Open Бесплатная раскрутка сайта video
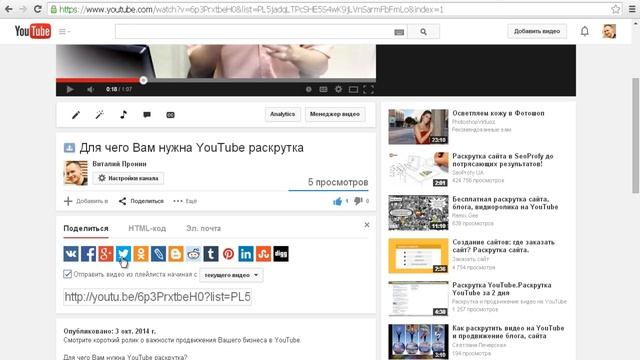This screenshot has height=360, width=640. tap(505, 203)
